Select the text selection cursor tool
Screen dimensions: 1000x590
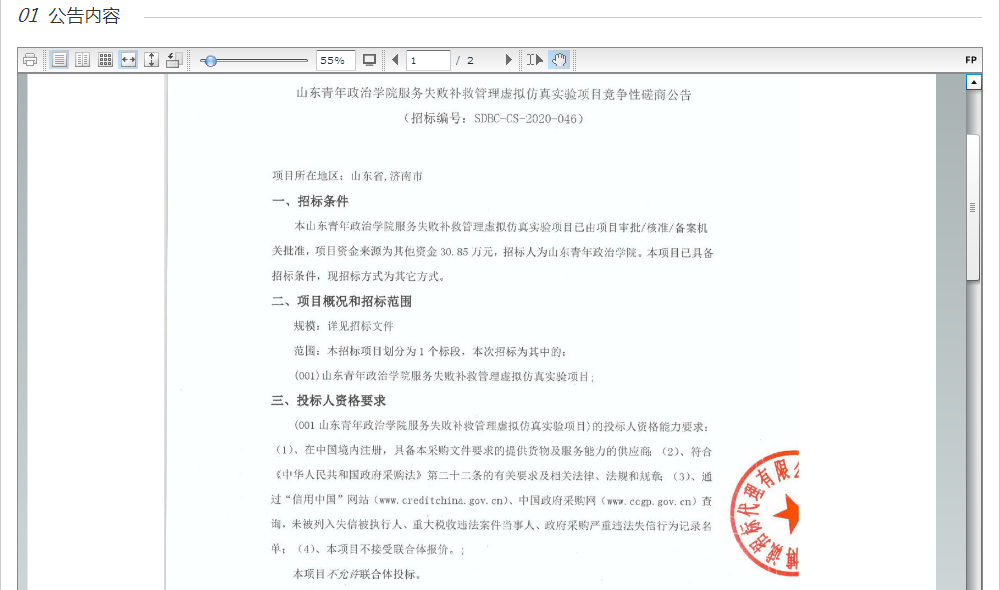535,60
